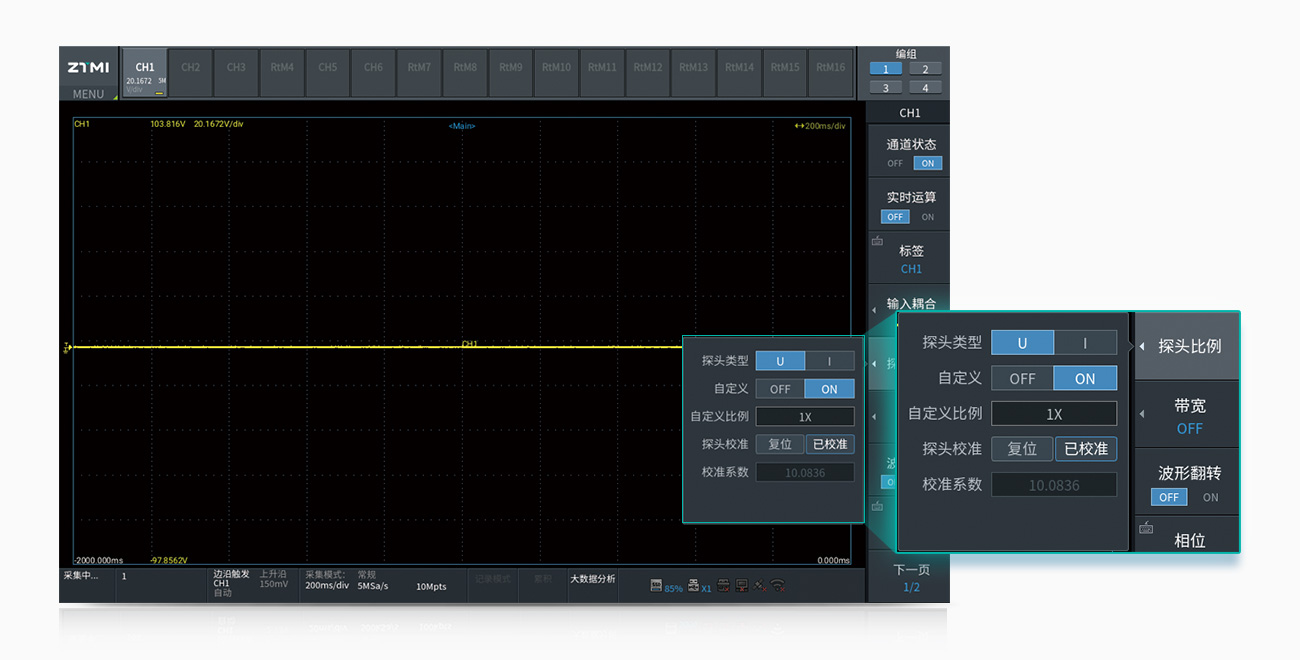1300x660 pixels.
Task: Select the RtM10 channel tab
Action: click(x=556, y=68)
